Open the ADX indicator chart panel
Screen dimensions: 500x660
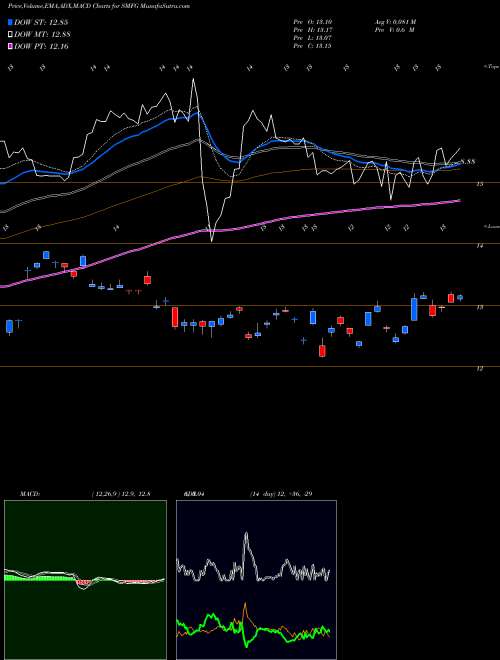256,580
